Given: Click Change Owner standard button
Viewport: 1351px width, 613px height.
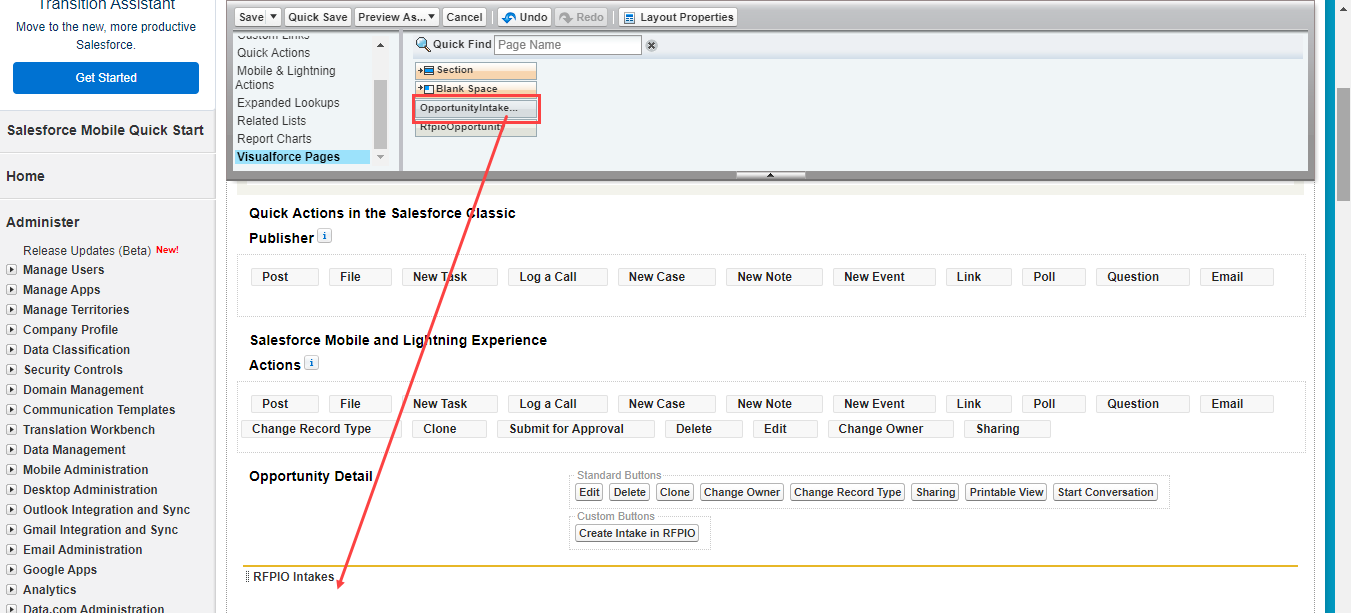Looking at the screenshot, I should 742,492.
